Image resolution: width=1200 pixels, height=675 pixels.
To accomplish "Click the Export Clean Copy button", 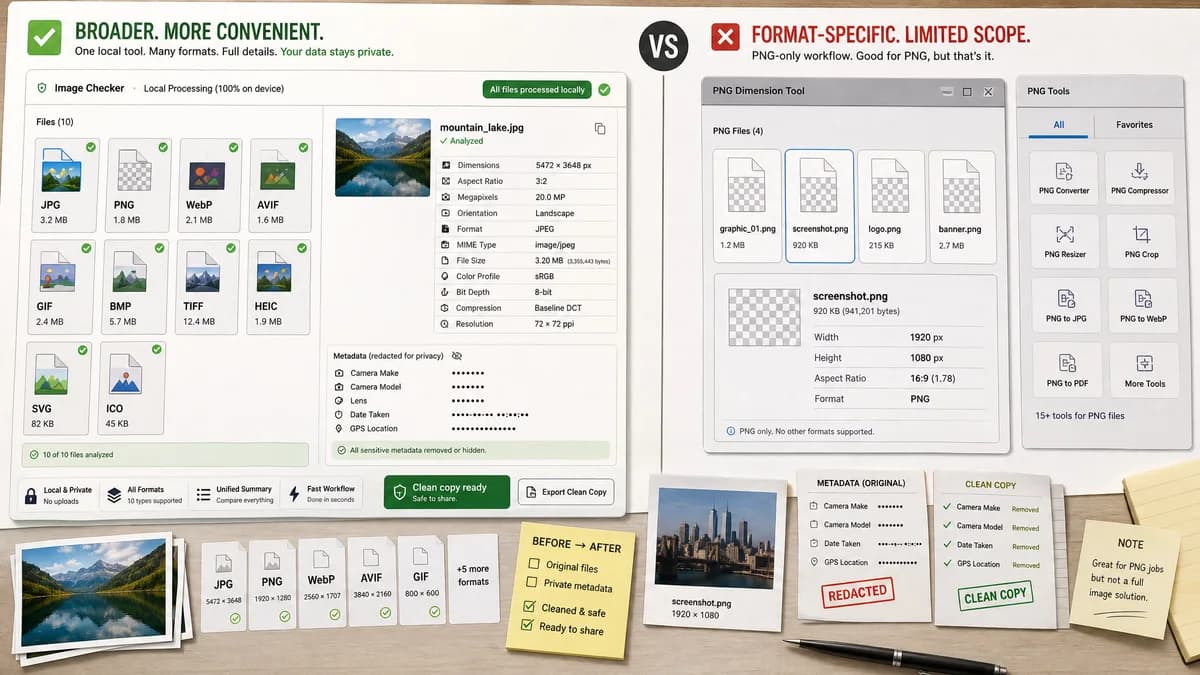I will tap(566, 492).
